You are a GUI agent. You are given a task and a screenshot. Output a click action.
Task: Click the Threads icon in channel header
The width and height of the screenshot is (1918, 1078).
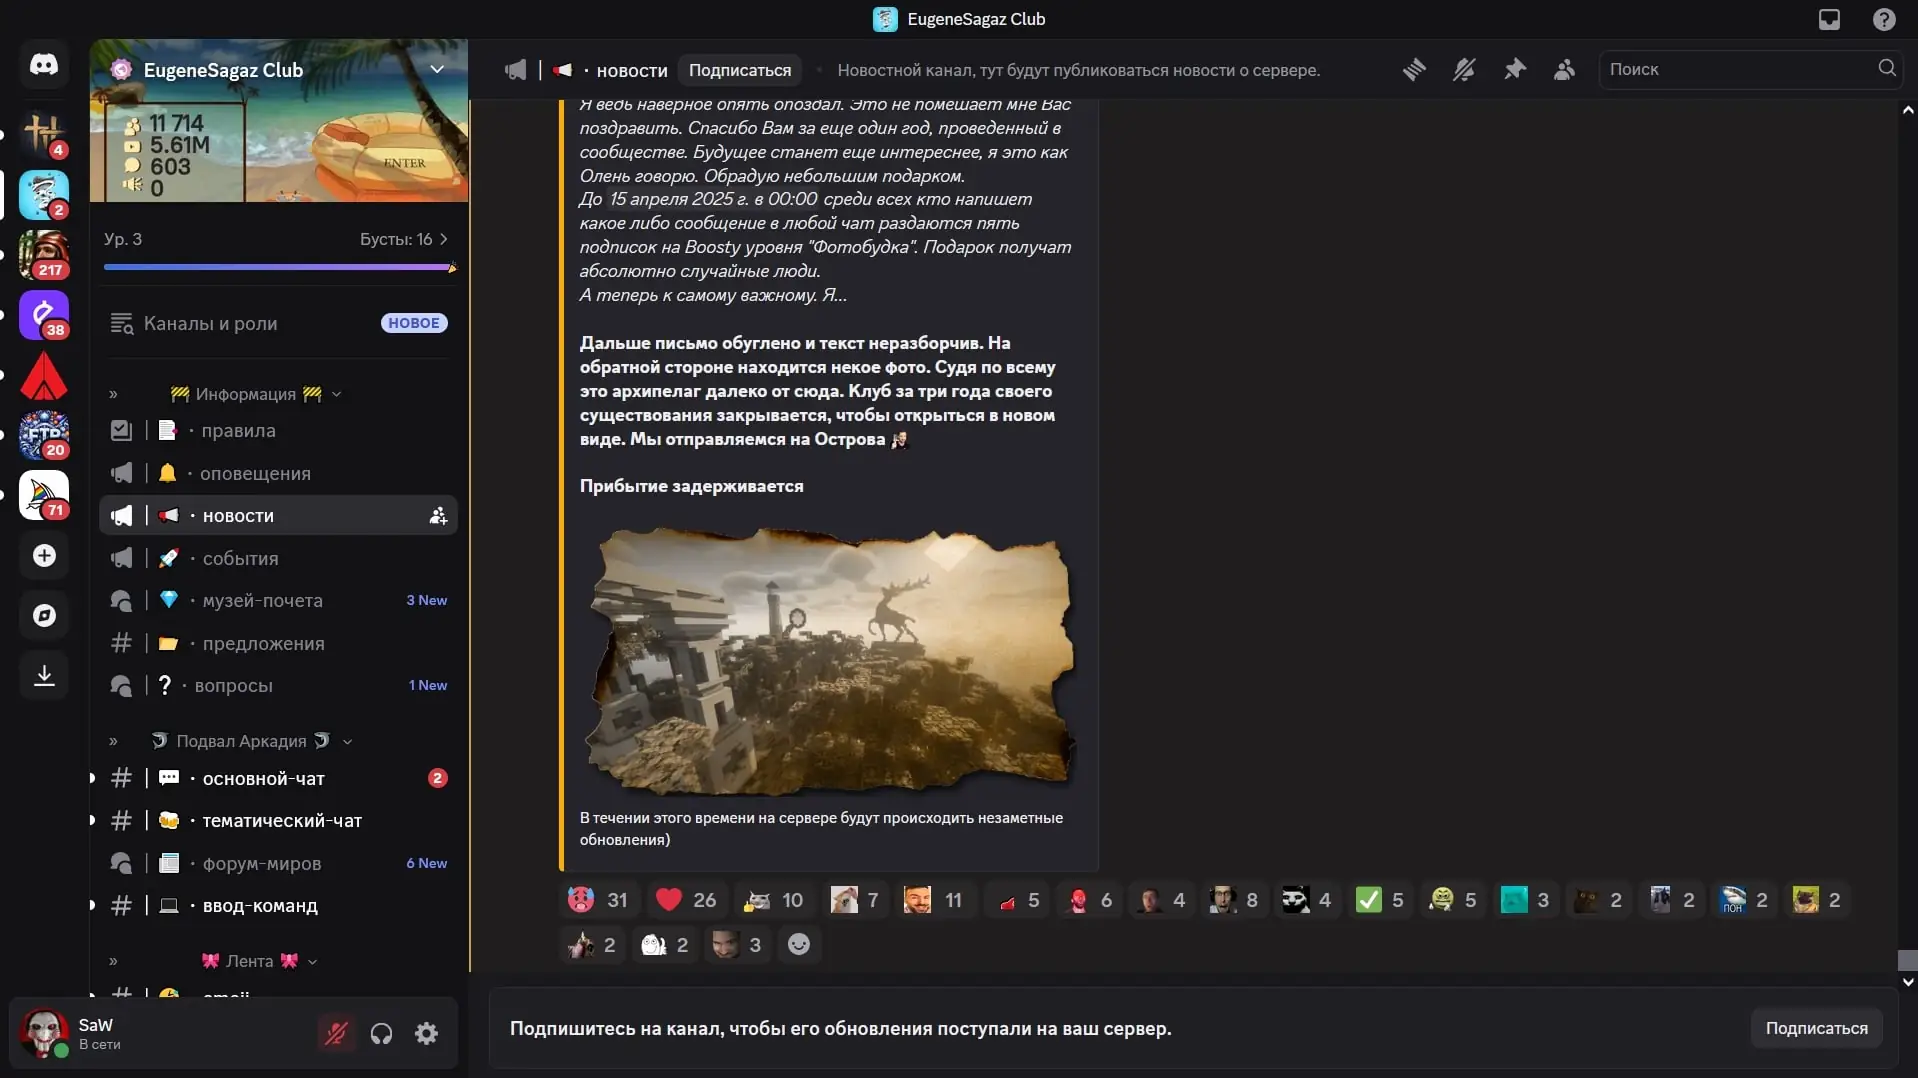(1413, 70)
